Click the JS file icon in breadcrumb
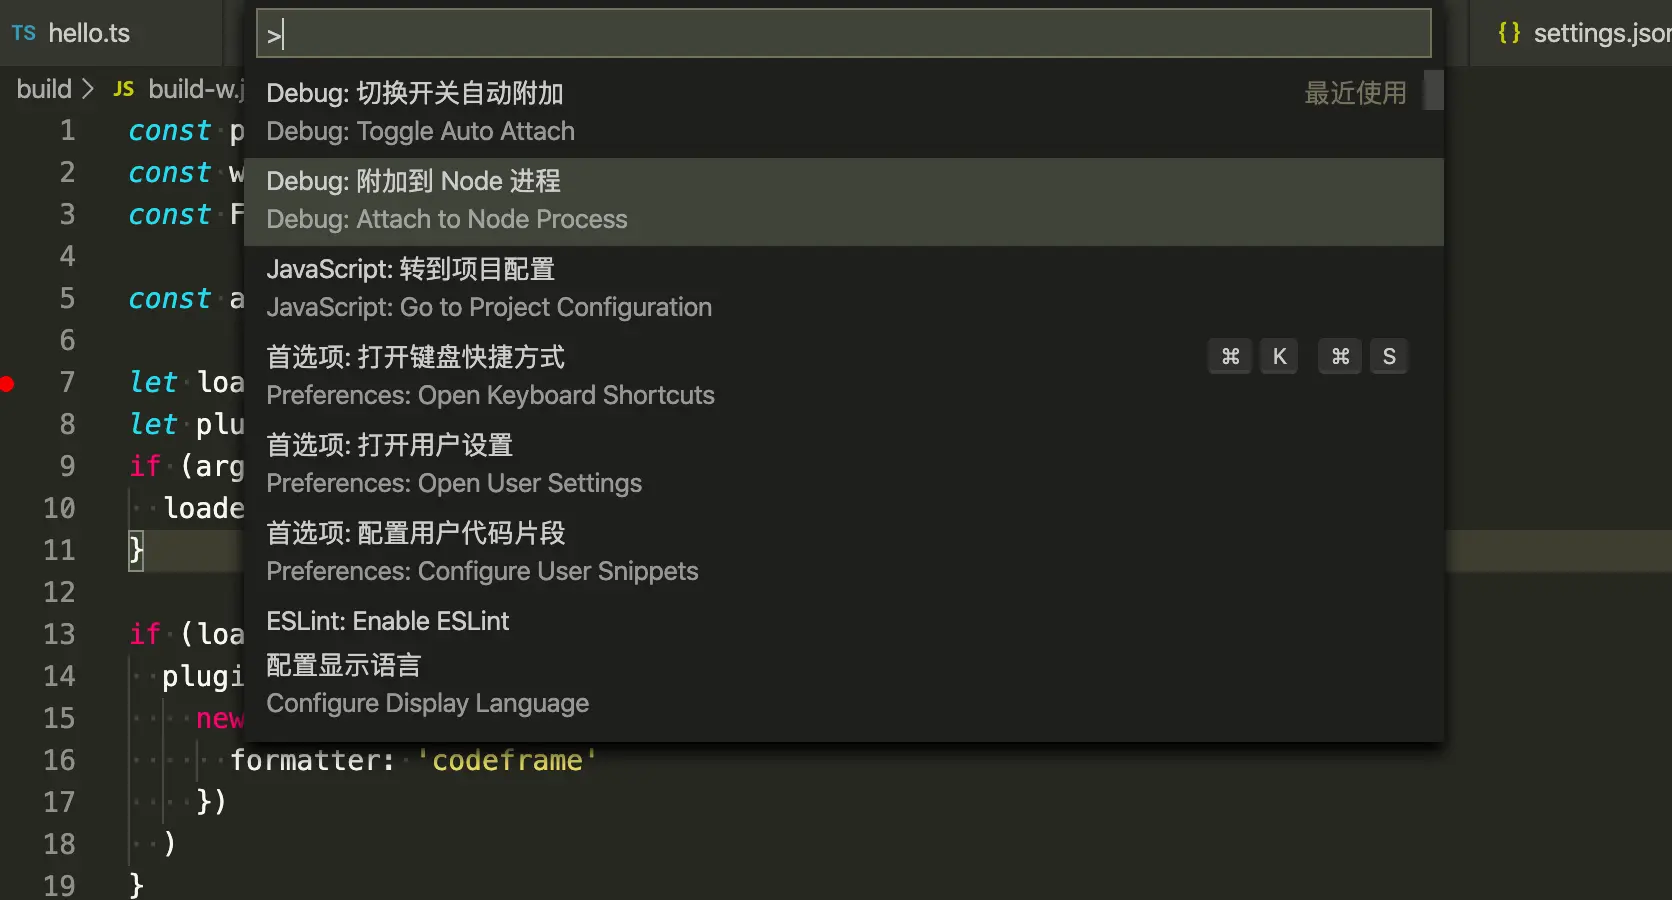This screenshot has width=1672, height=900. point(124,89)
